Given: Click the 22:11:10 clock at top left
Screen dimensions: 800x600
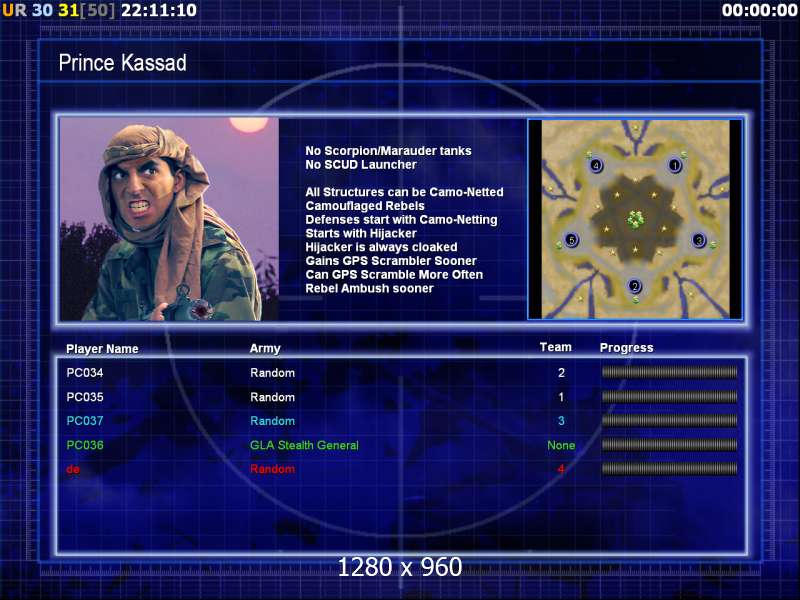Looking at the screenshot, I should coord(159,10).
